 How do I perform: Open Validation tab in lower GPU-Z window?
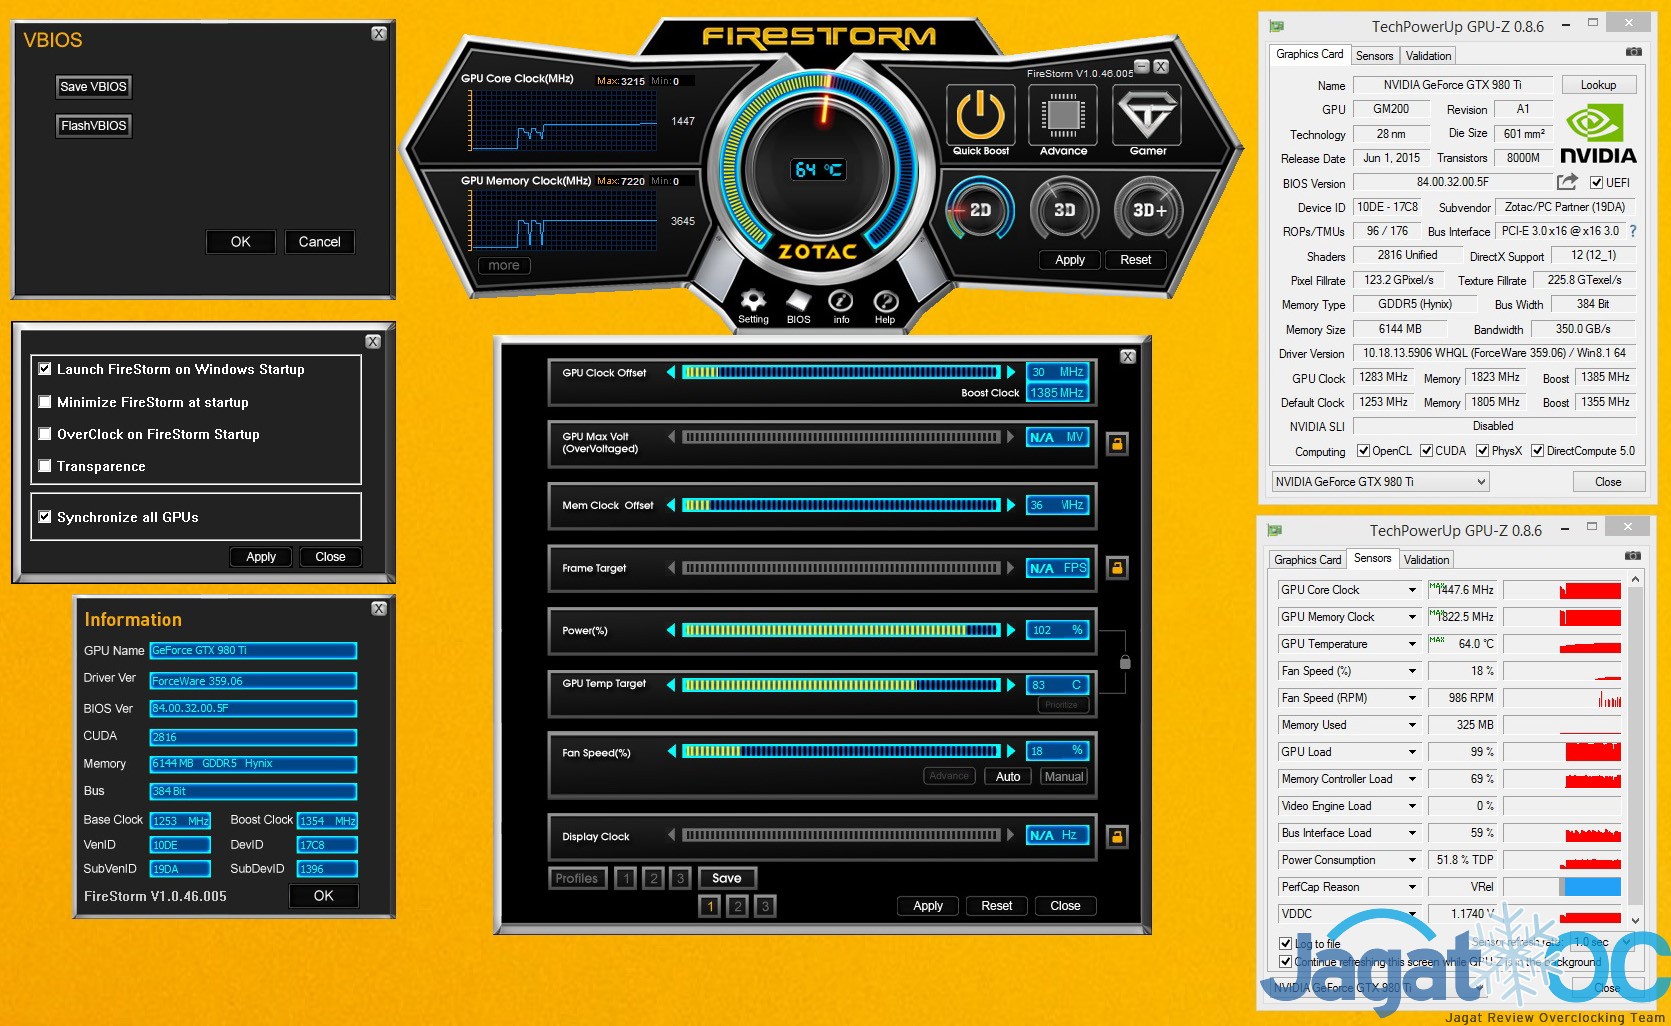tap(1426, 560)
